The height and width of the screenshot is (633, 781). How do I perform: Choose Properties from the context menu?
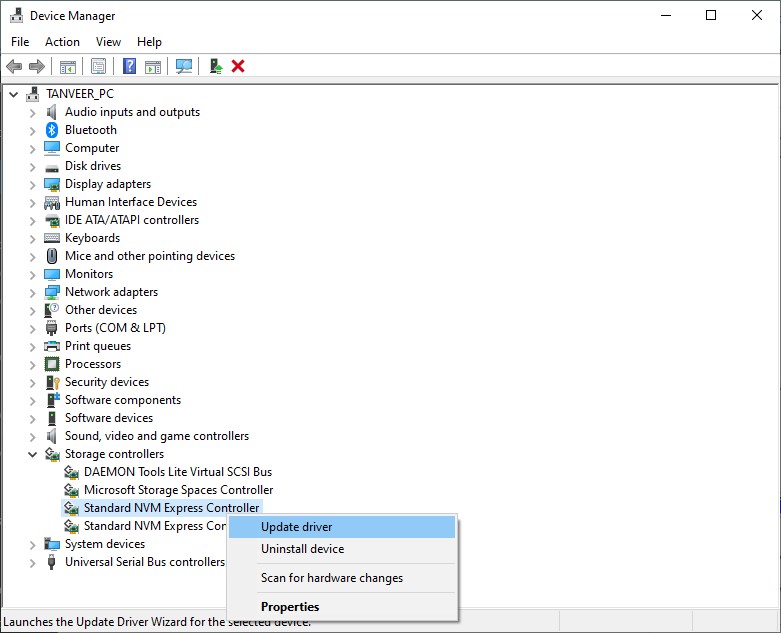342,607
